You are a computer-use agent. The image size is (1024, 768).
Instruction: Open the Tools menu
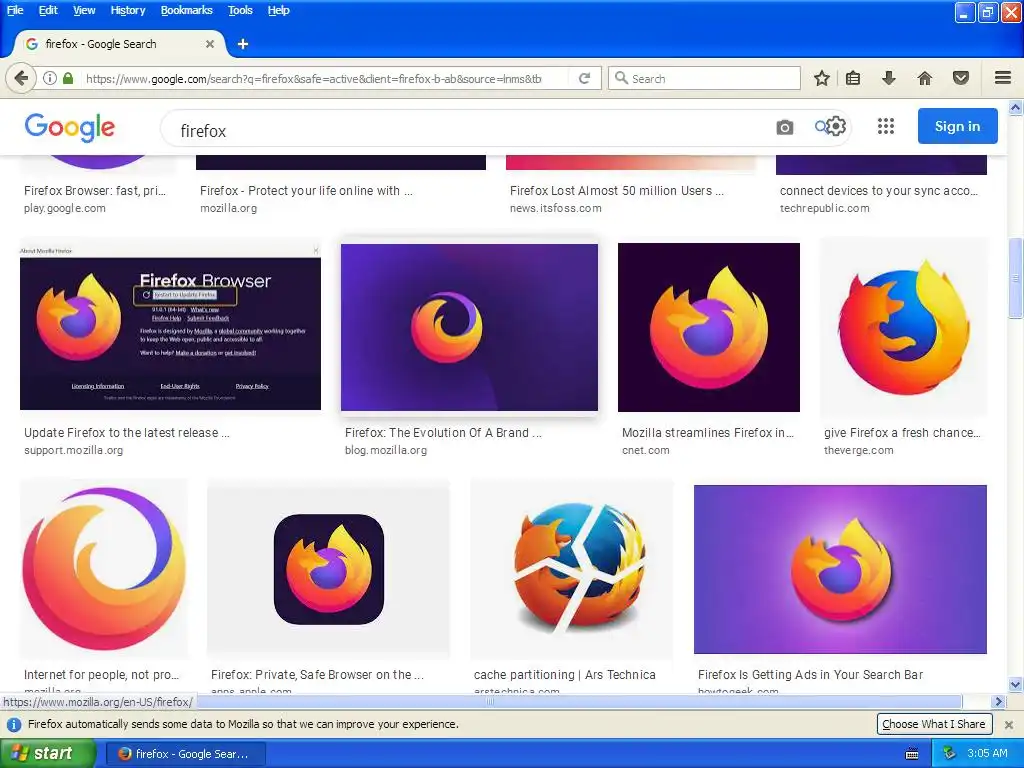240,10
